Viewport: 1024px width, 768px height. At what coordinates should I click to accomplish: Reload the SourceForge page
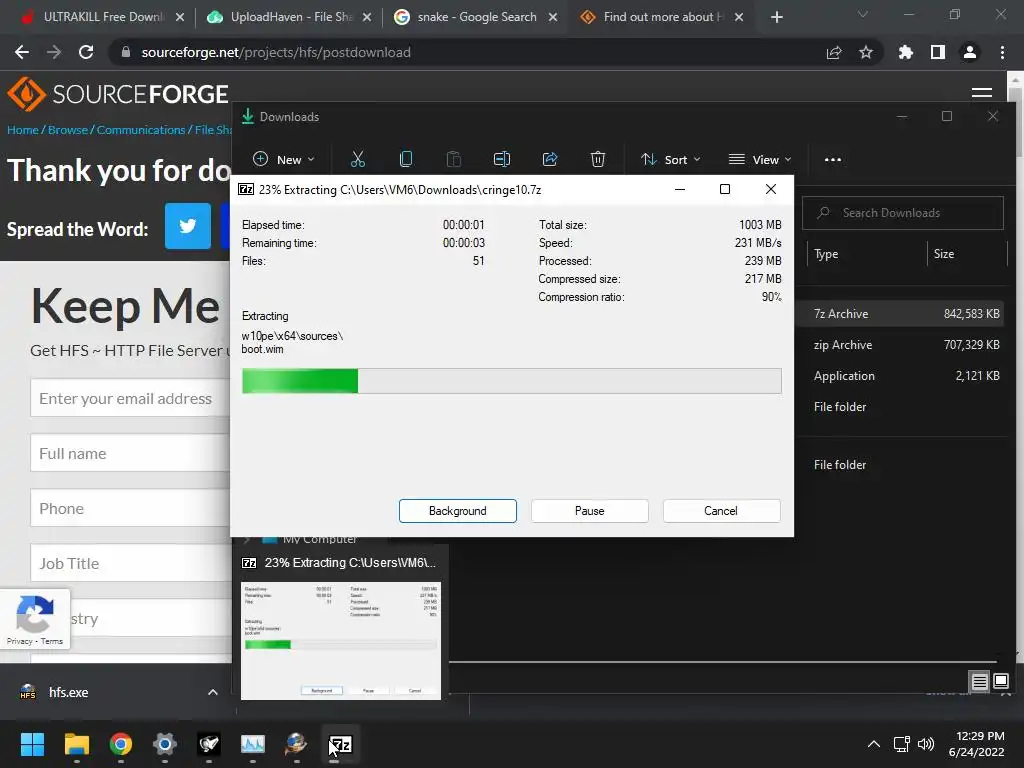86,52
